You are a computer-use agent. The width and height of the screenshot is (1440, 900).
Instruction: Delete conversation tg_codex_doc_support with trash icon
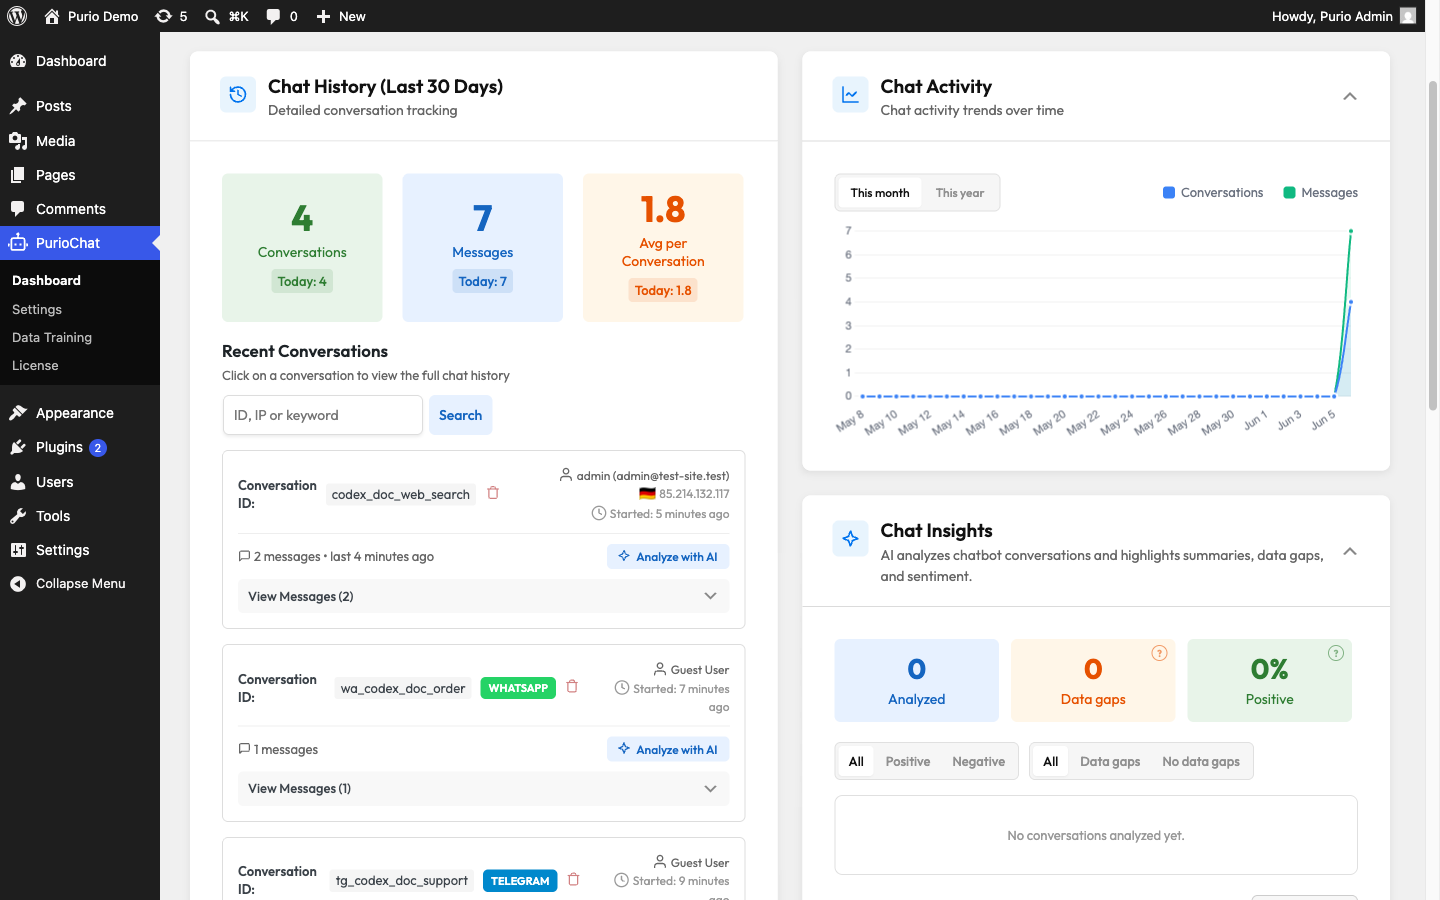pyautogui.click(x=574, y=880)
